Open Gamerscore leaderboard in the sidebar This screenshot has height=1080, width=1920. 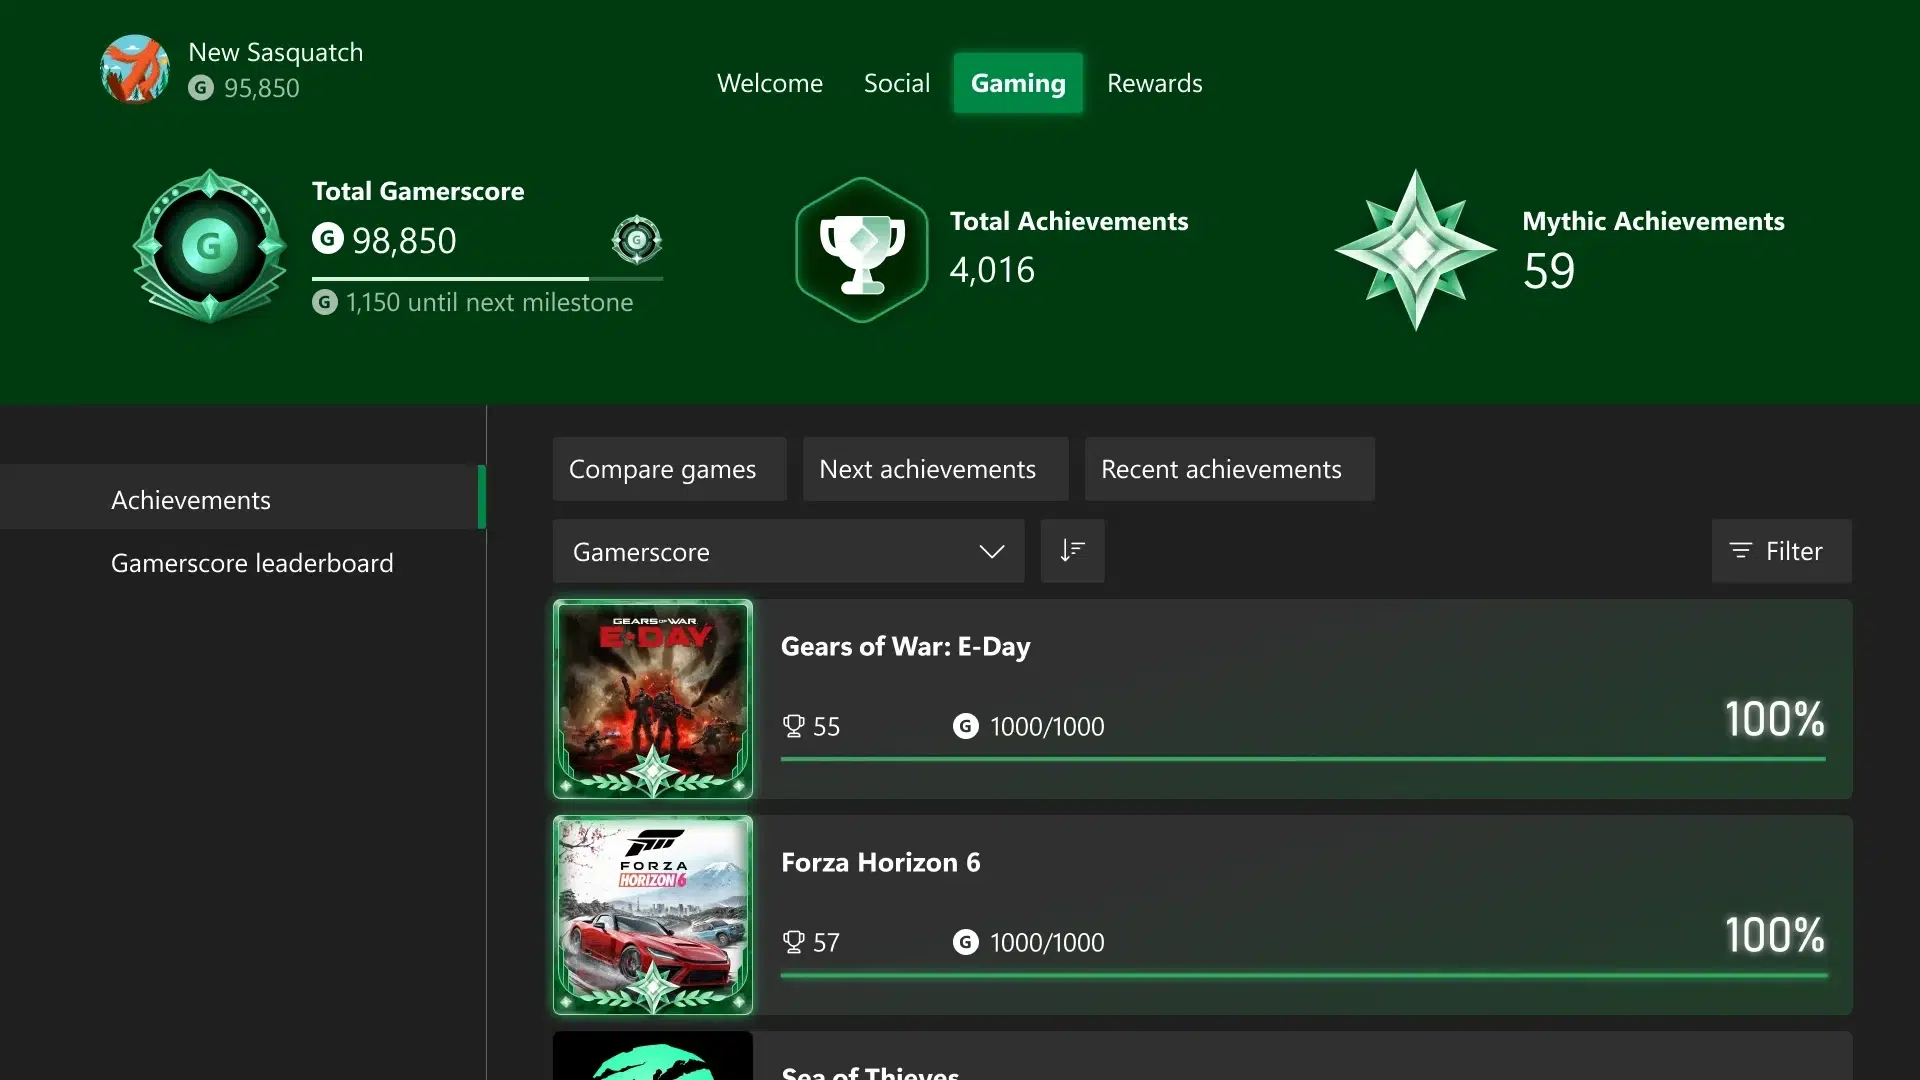[252, 563]
